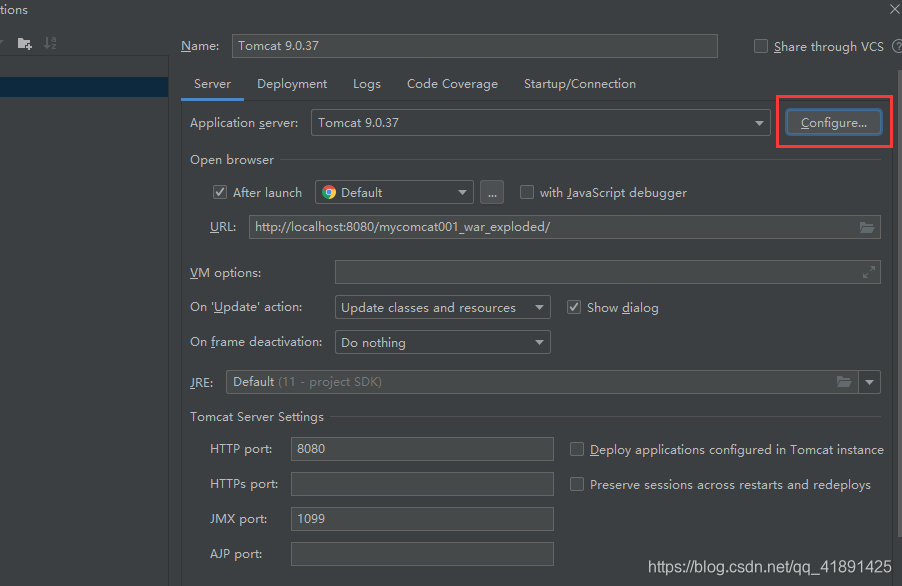Click the JRE browse folder icon
902x586 pixels.
(844, 382)
